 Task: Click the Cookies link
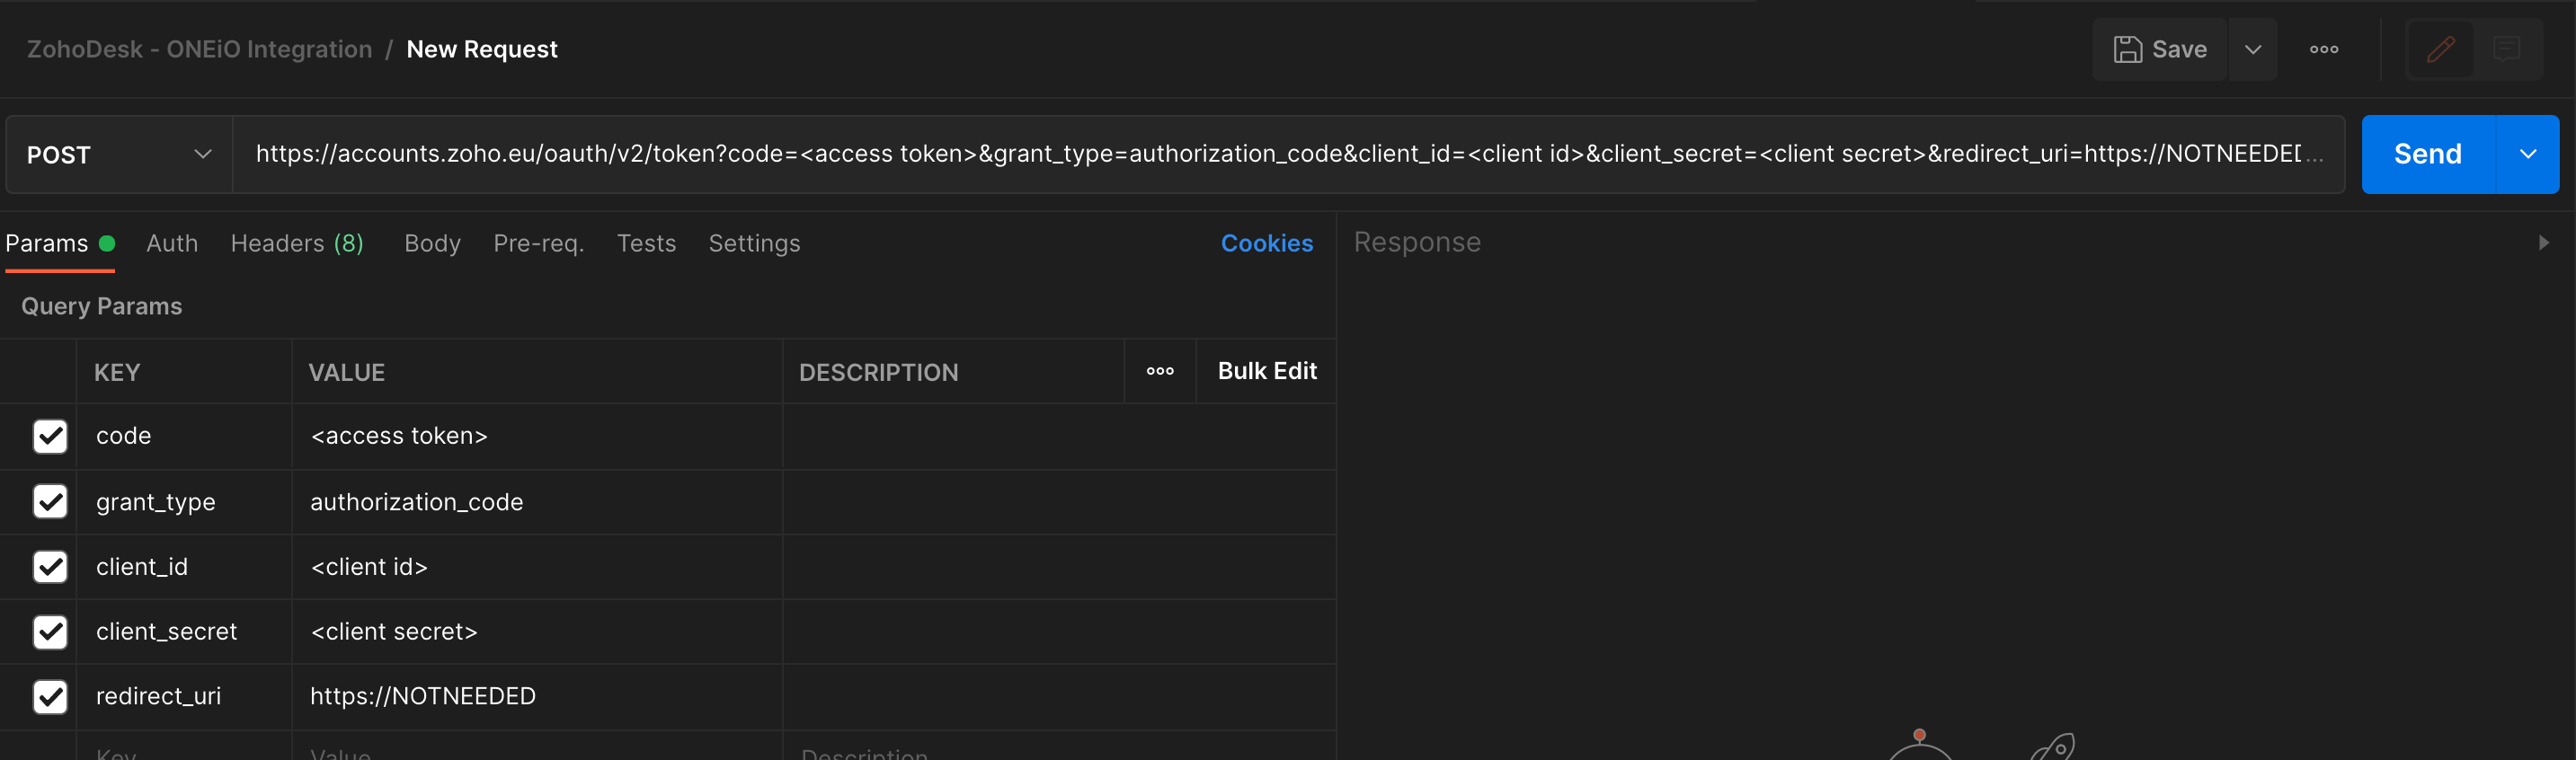tap(1266, 243)
